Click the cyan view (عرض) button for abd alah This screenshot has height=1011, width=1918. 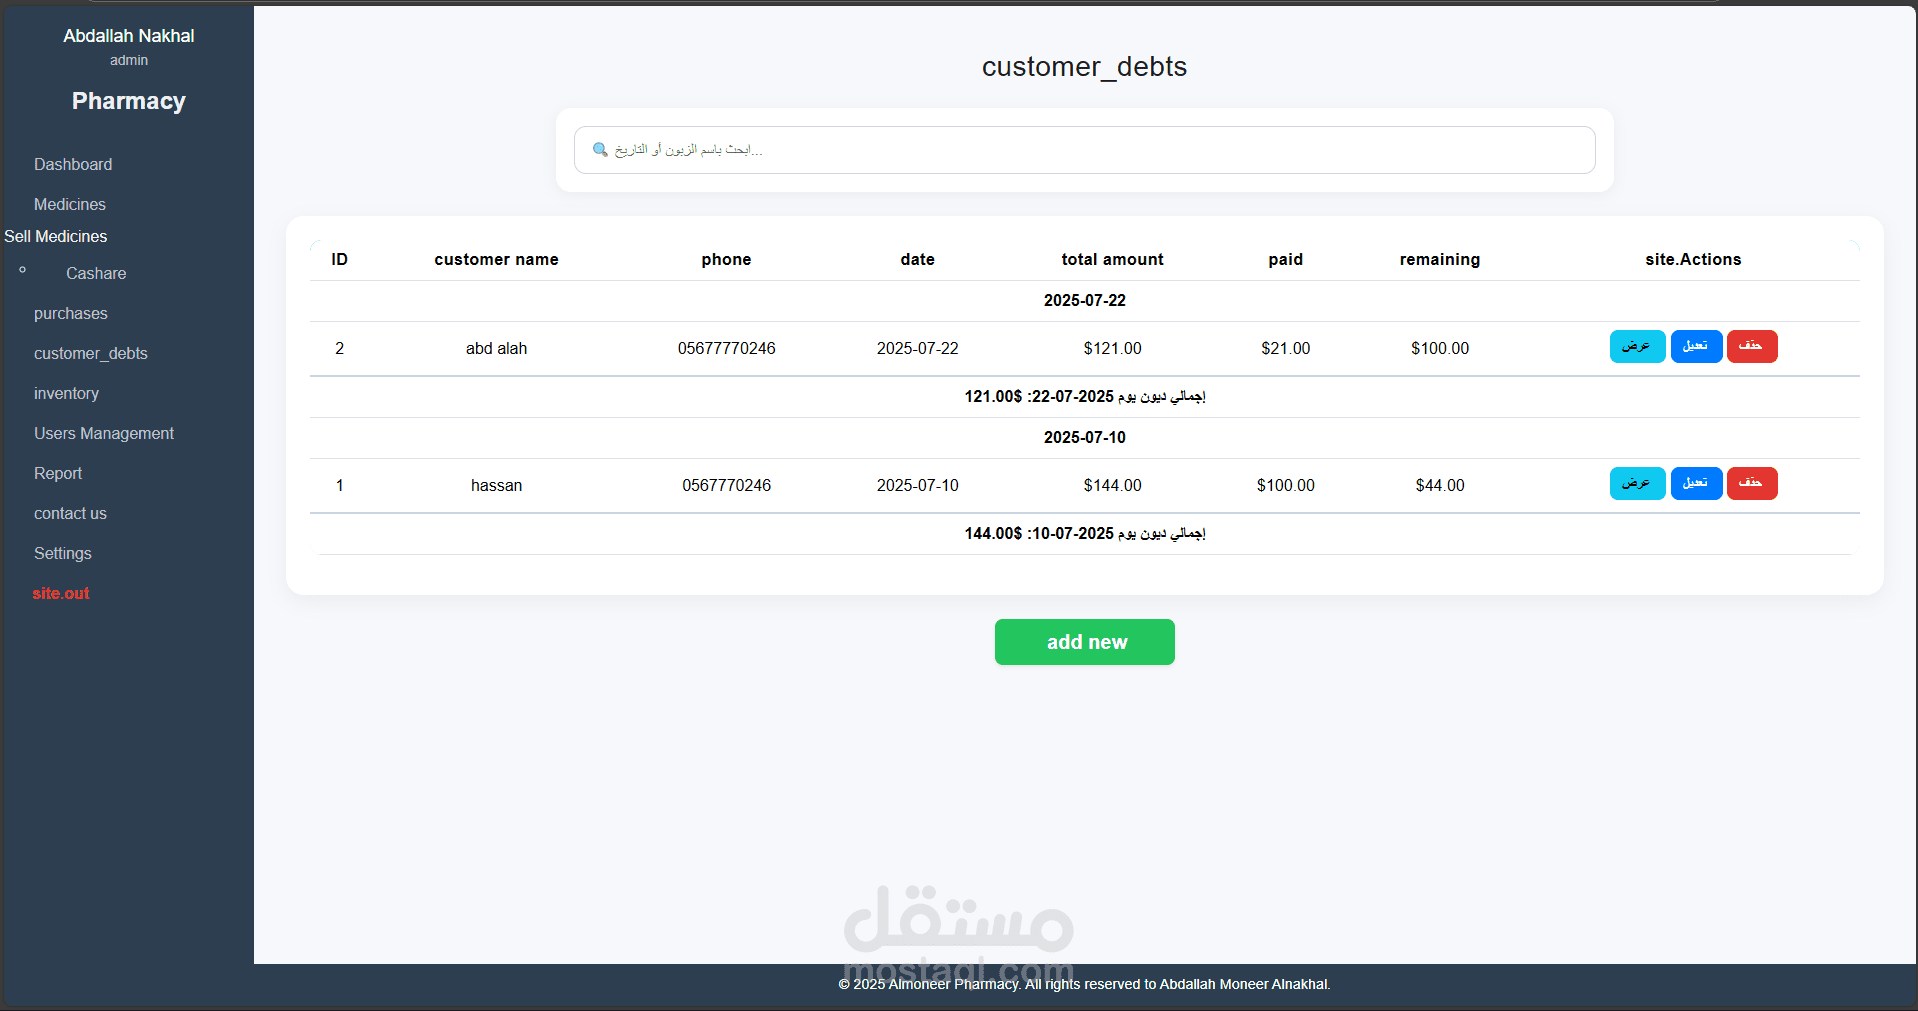click(1637, 346)
